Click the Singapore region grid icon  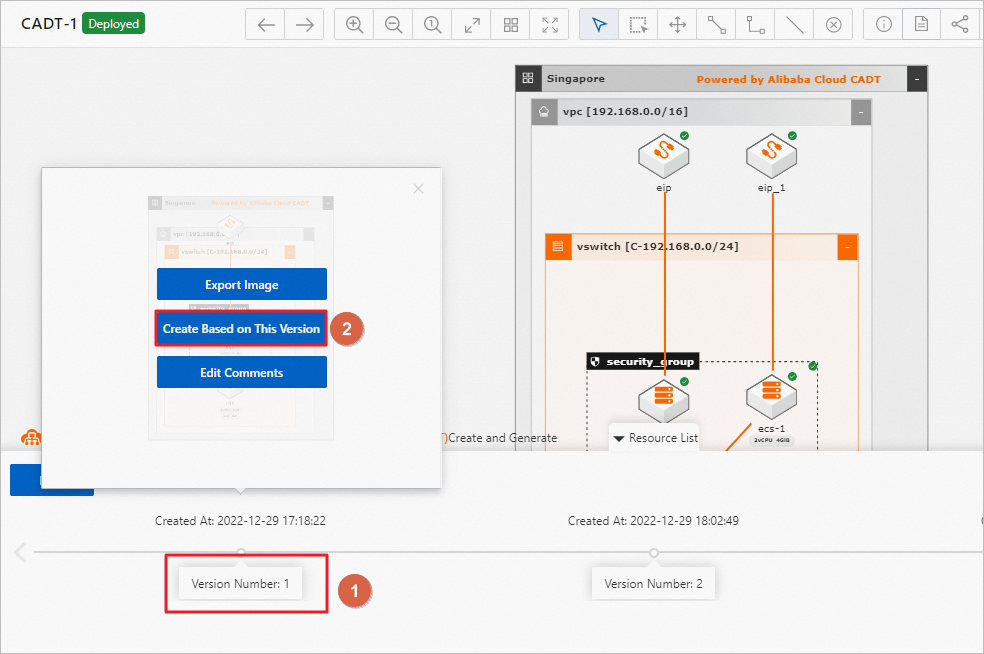[x=528, y=78]
